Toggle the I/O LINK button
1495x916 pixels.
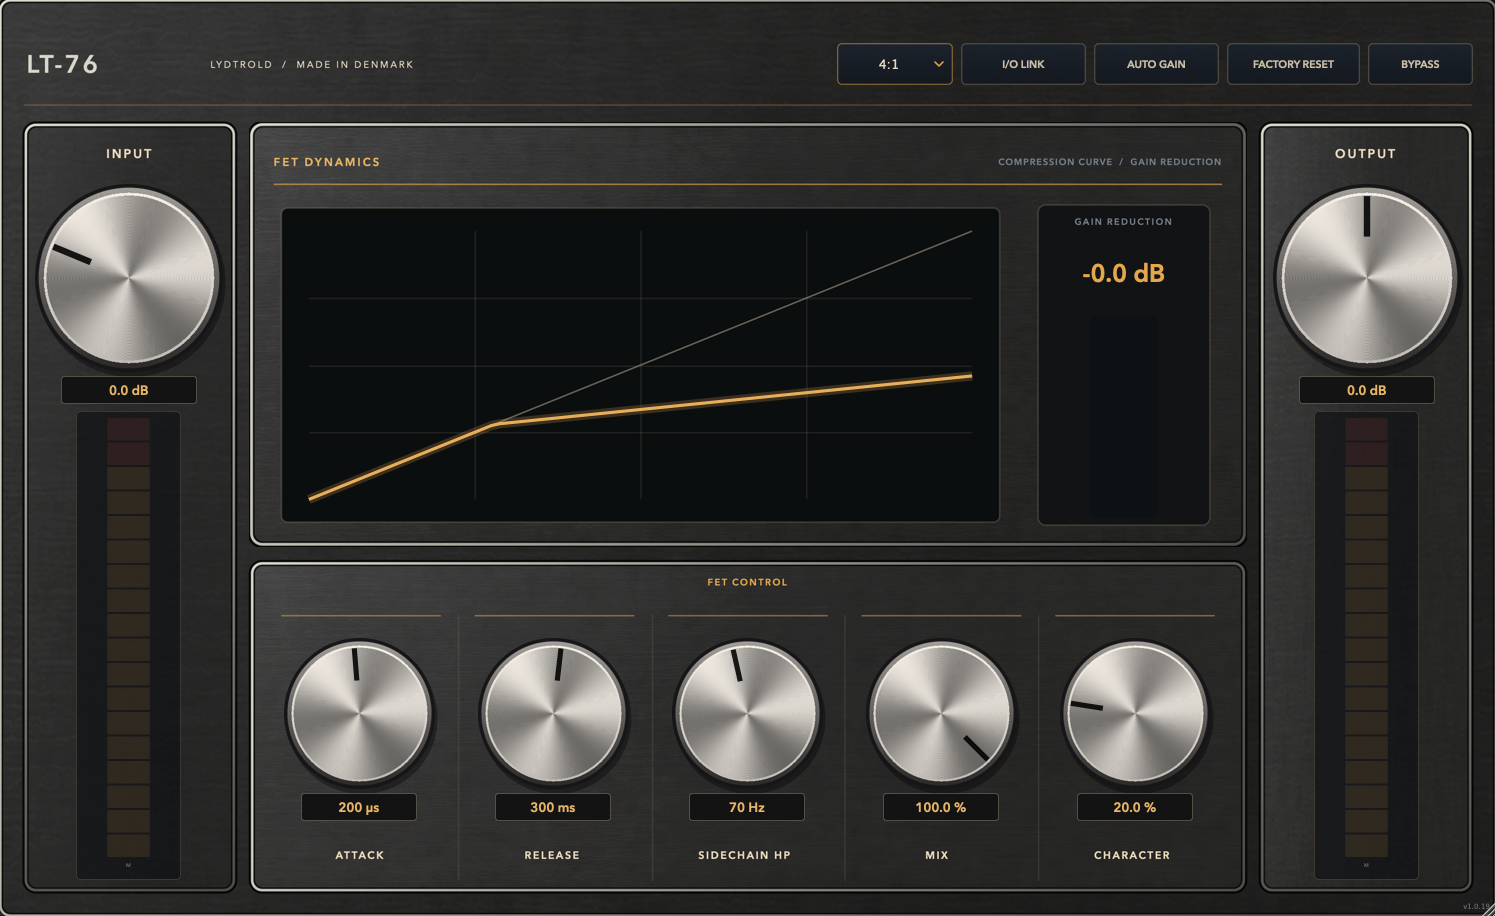(1023, 64)
